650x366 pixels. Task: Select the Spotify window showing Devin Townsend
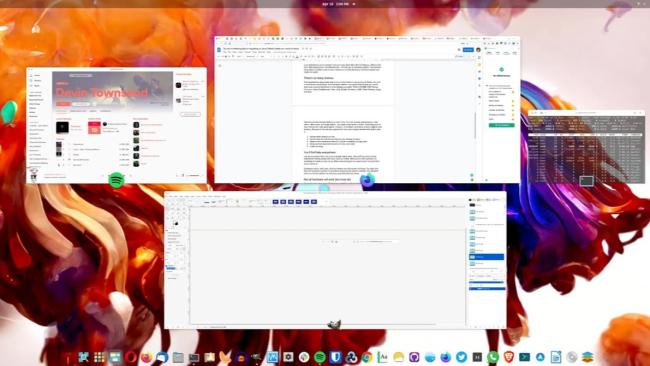tap(116, 125)
